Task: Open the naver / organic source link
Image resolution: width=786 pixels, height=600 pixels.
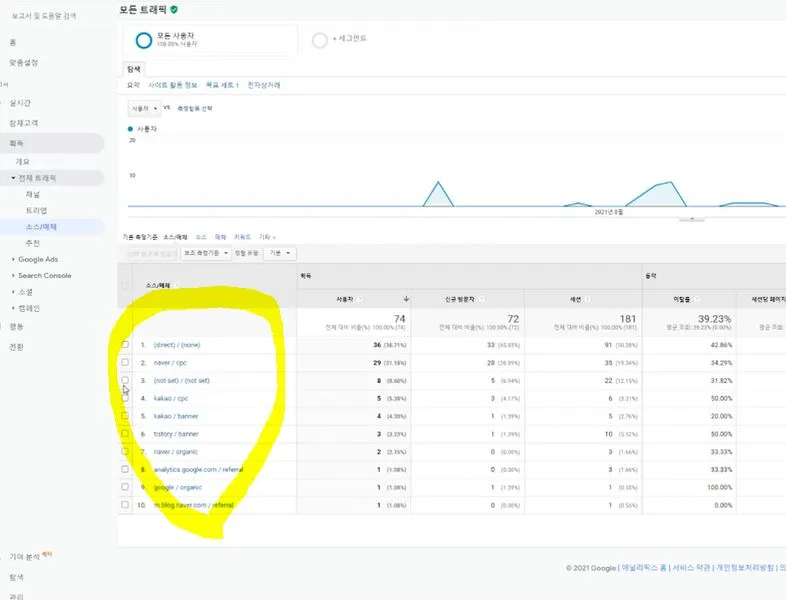Action: 175,452
